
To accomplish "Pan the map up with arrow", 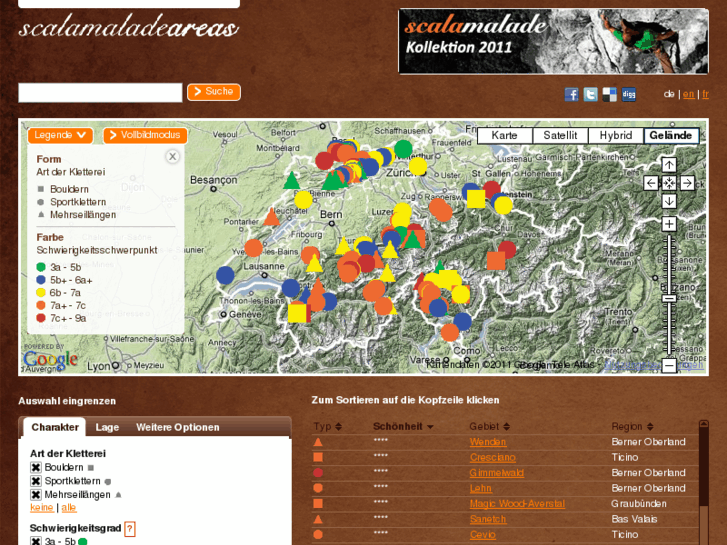I will click(669, 165).
